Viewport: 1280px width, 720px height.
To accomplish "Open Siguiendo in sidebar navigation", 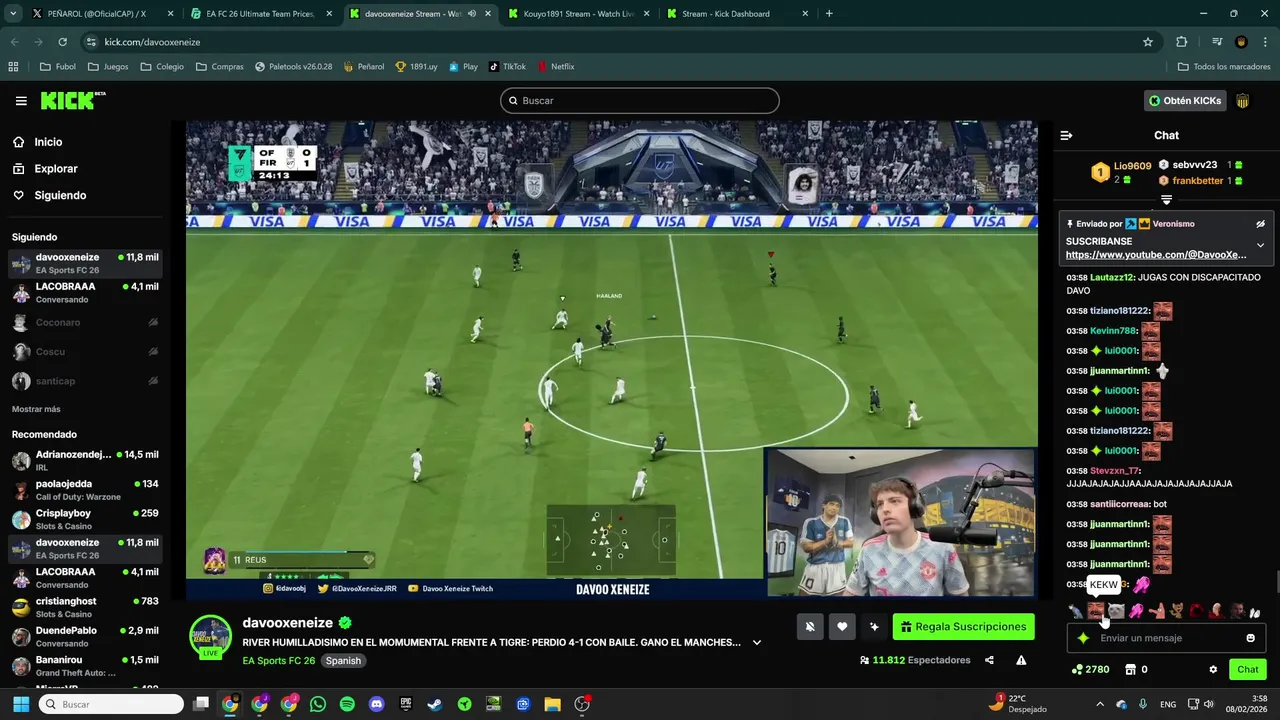I will click(60, 195).
